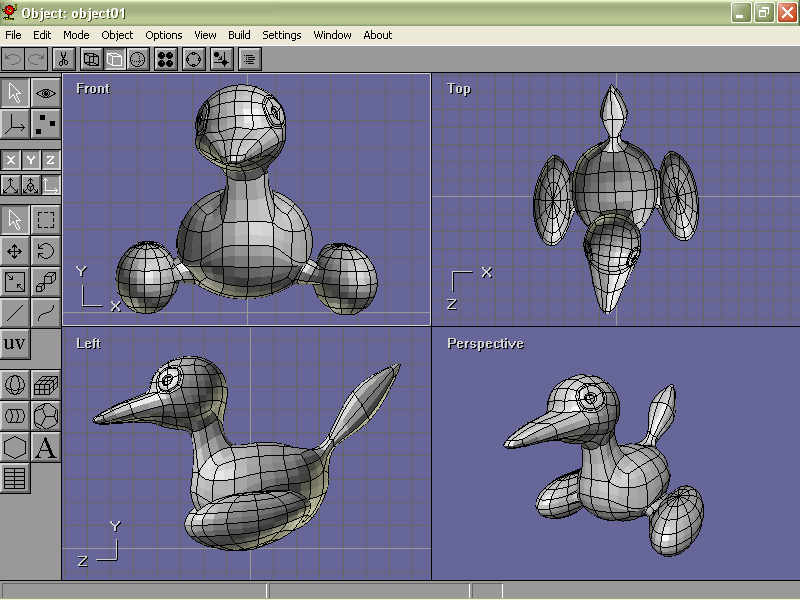Click the duck head in the Front view
This screenshot has height=600, width=800.
[240, 127]
